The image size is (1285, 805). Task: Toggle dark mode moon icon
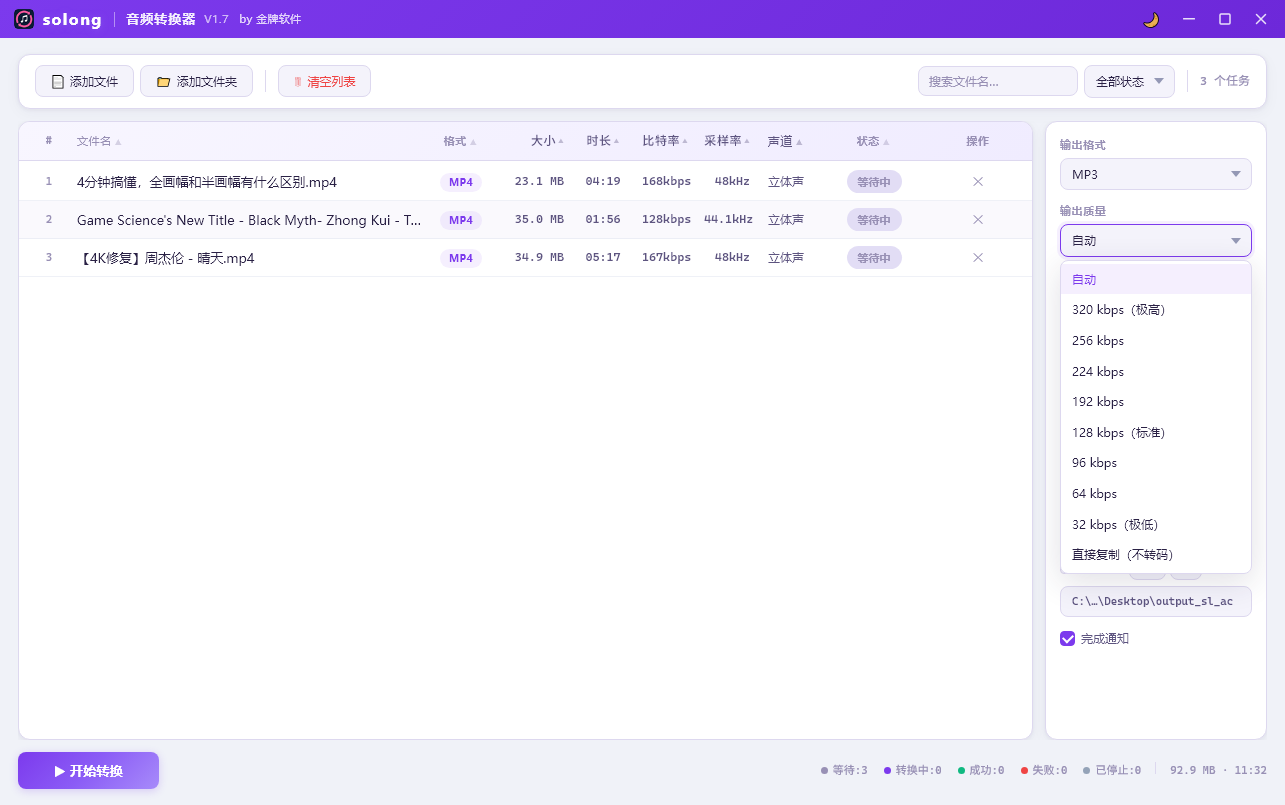pyautogui.click(x=1151, y=19)
